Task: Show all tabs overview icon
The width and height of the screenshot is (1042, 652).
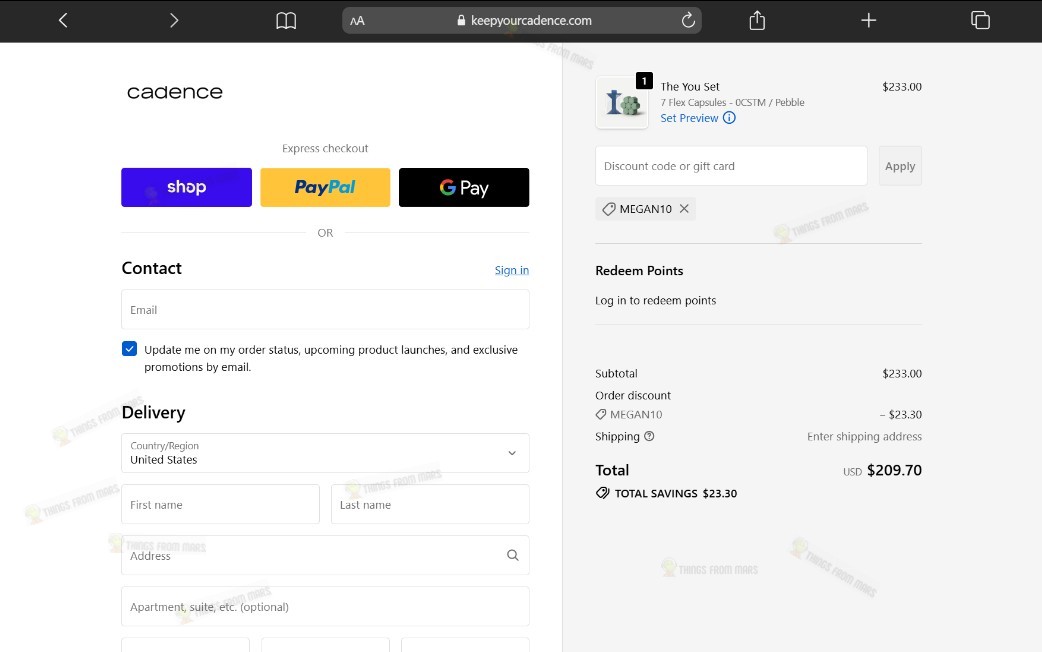Action: click(980, 21)
